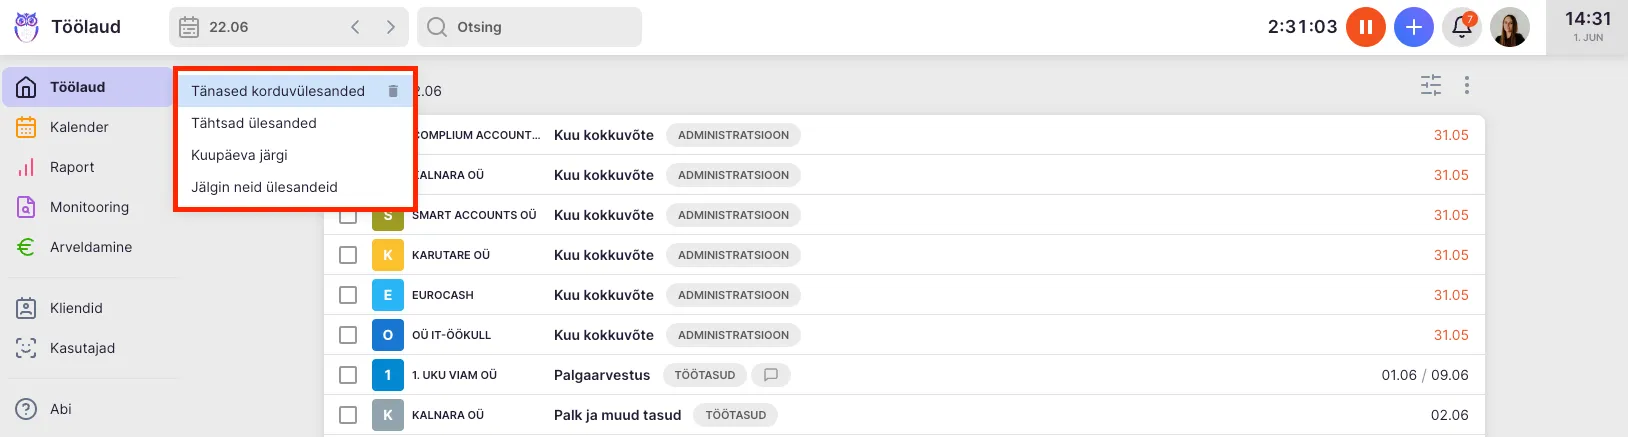Pause the running timer
Image resolution: width=1628 pixels, height=437 pixels.
1365,27
